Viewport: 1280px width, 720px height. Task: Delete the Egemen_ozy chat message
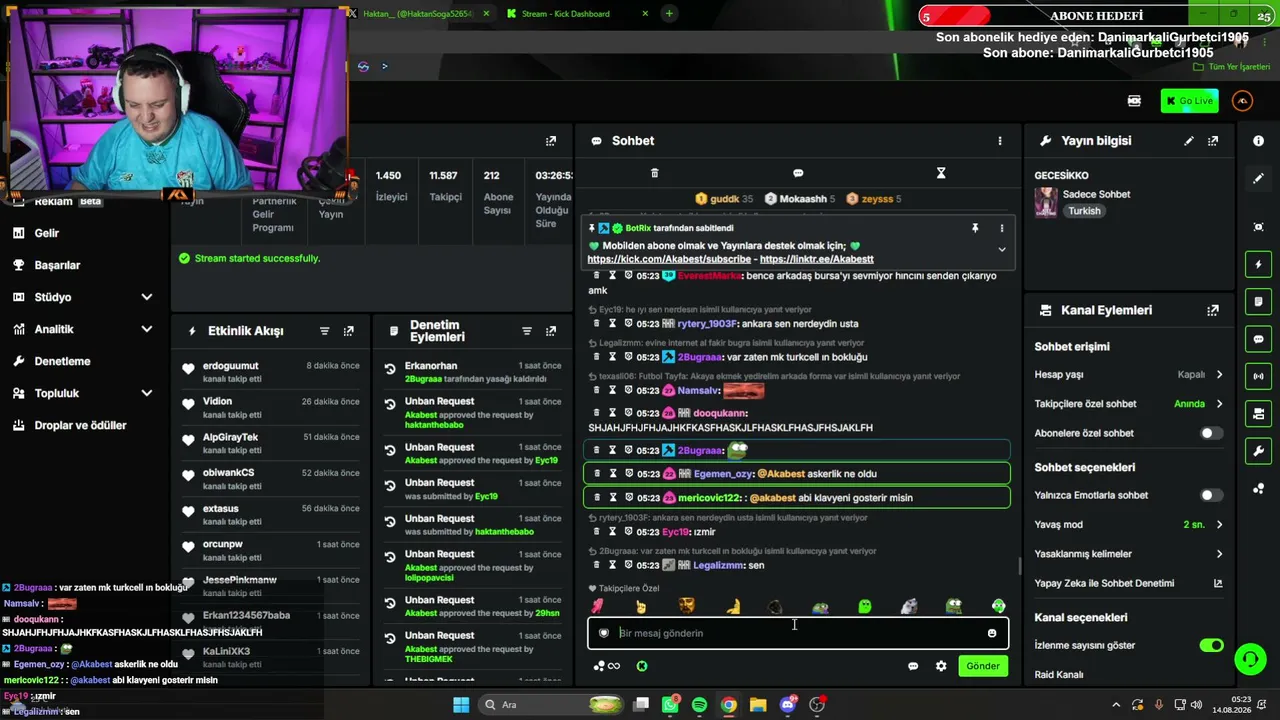597,474
